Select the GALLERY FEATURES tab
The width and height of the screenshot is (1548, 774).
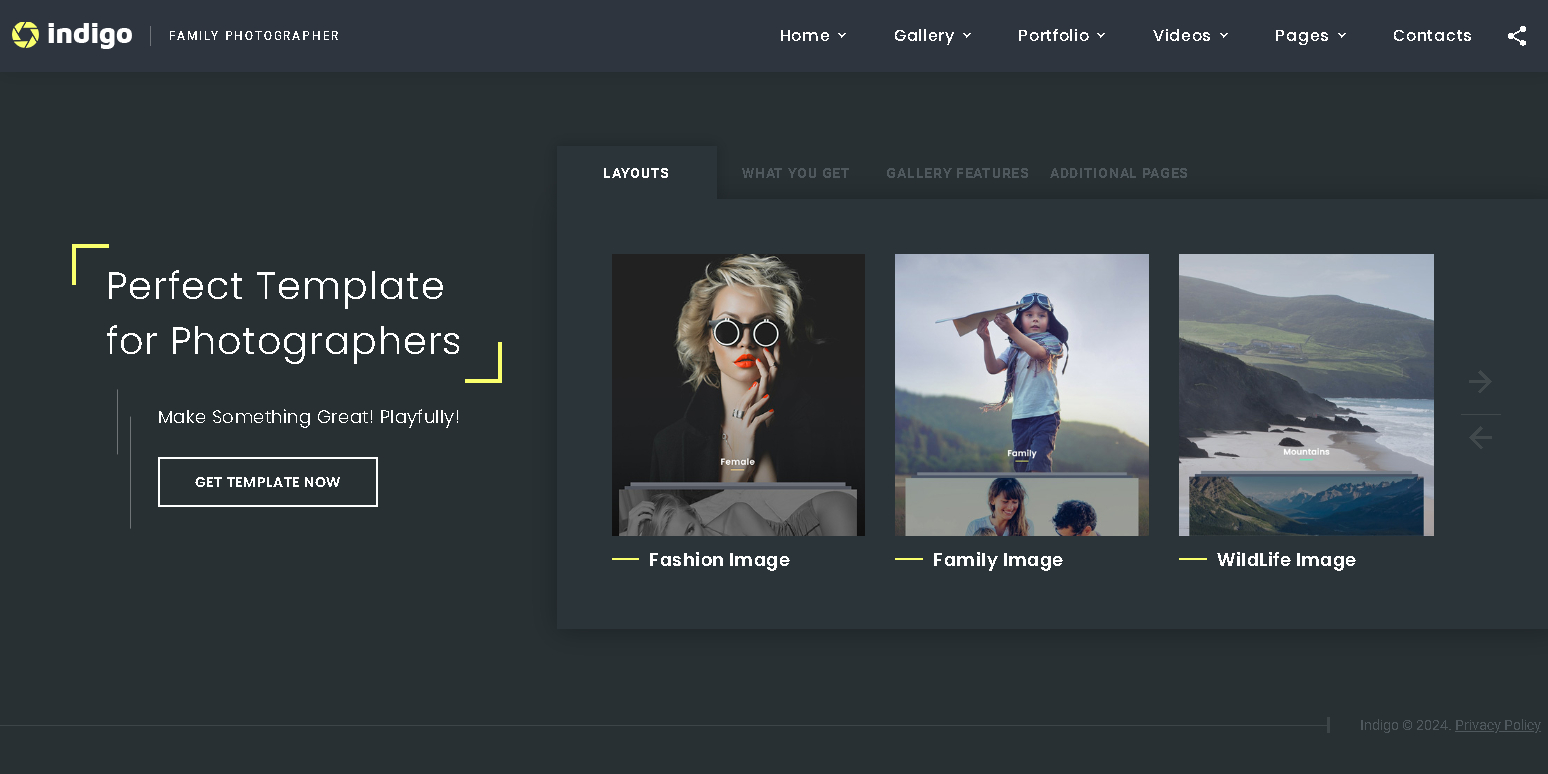(x=957, y=173)
